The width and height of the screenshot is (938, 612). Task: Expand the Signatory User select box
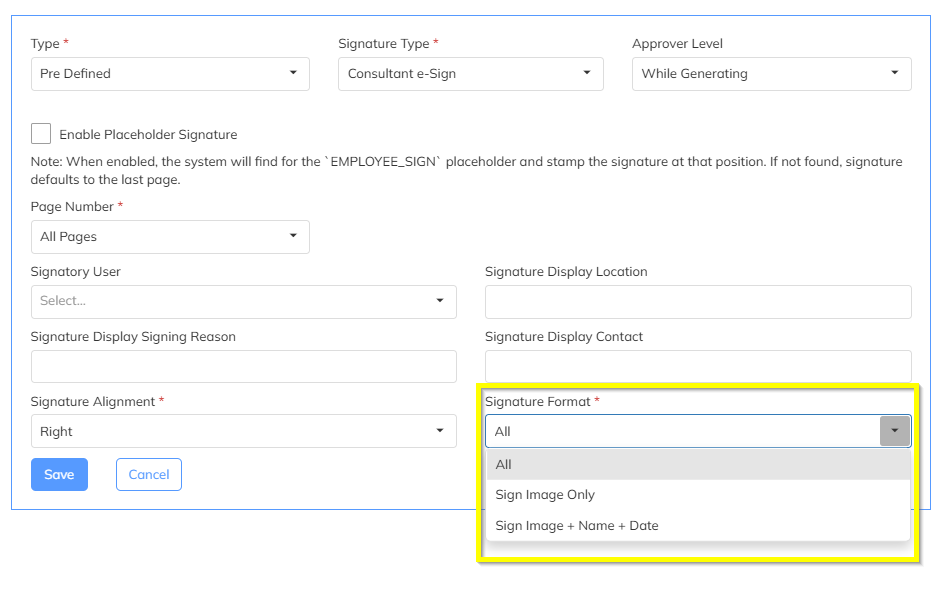243,301
